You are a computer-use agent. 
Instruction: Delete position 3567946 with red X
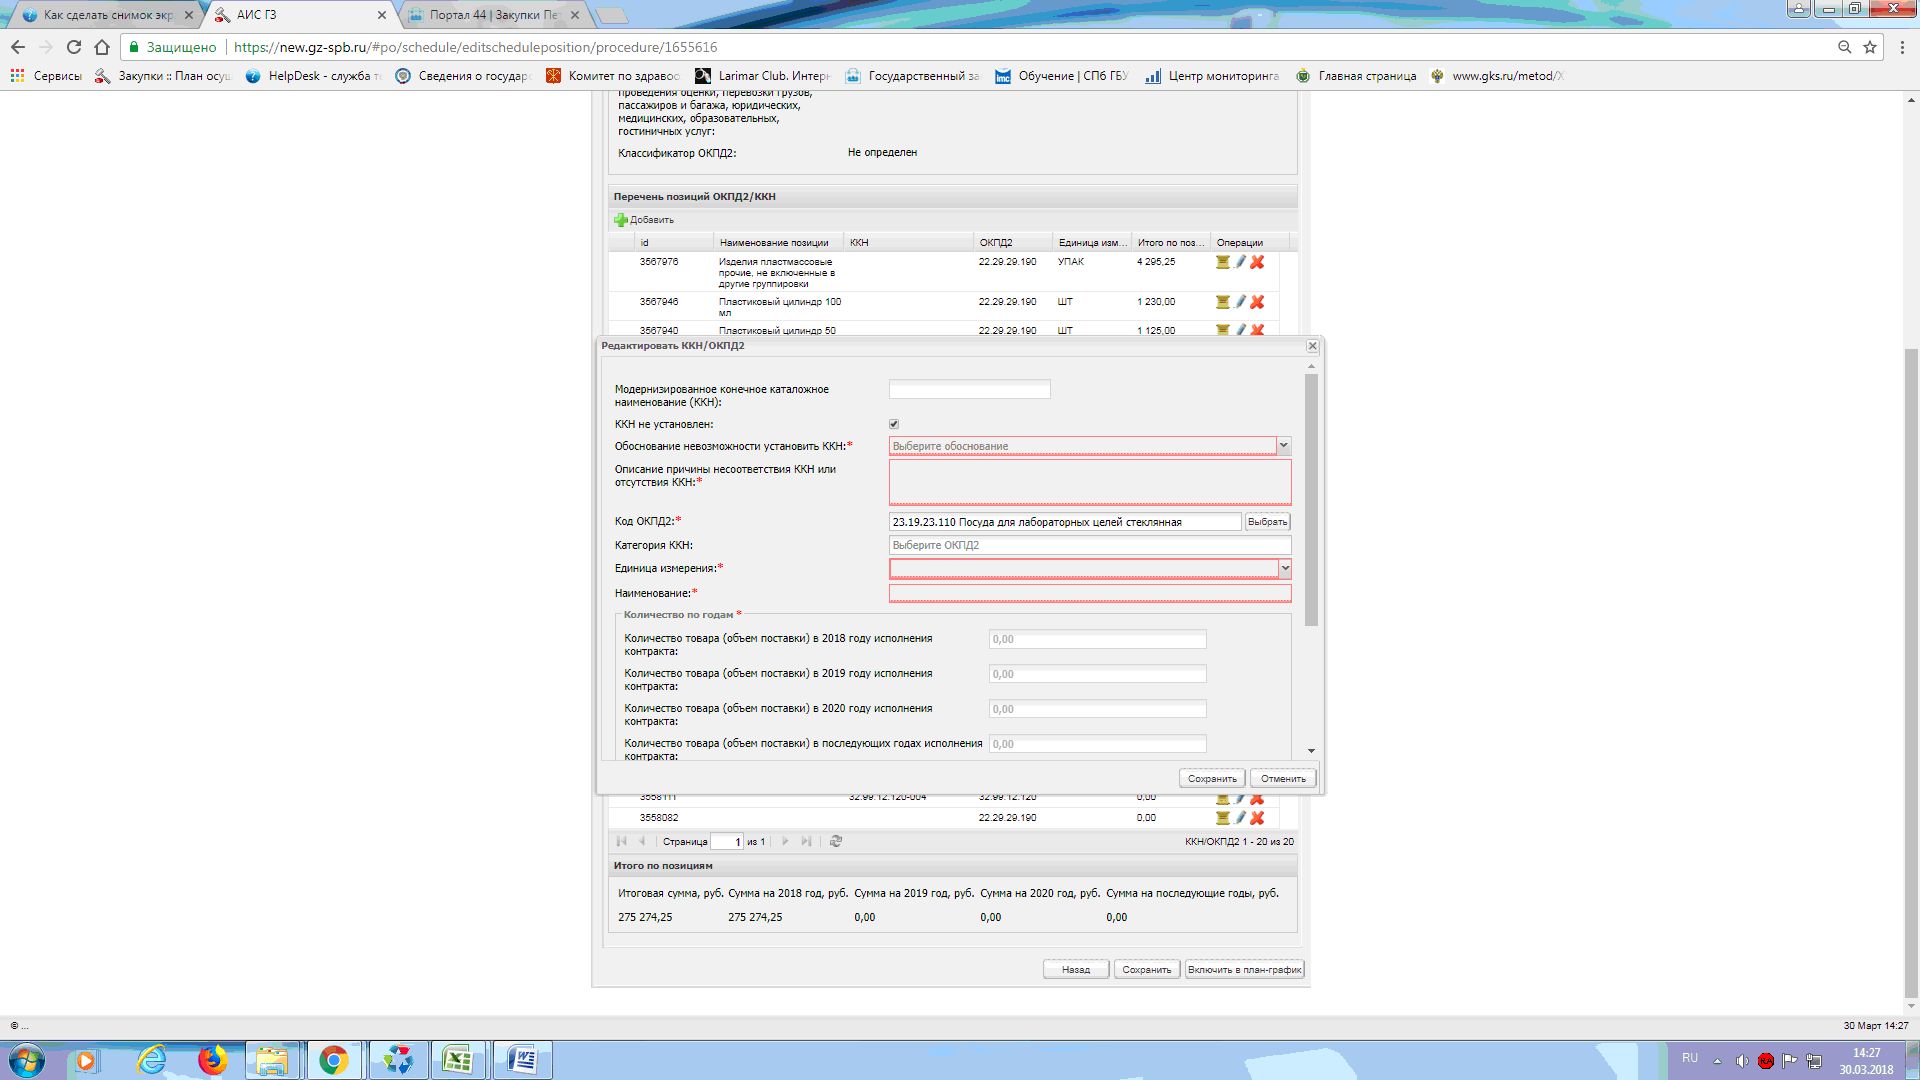[x=1257, y=302]
